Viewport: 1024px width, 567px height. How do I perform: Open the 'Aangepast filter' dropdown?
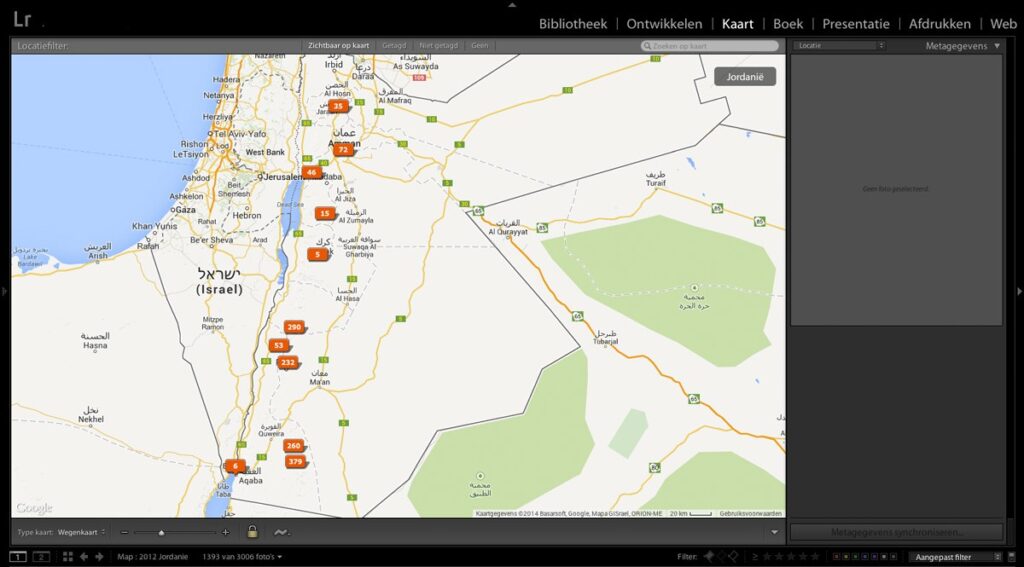(x=954, y=557)
